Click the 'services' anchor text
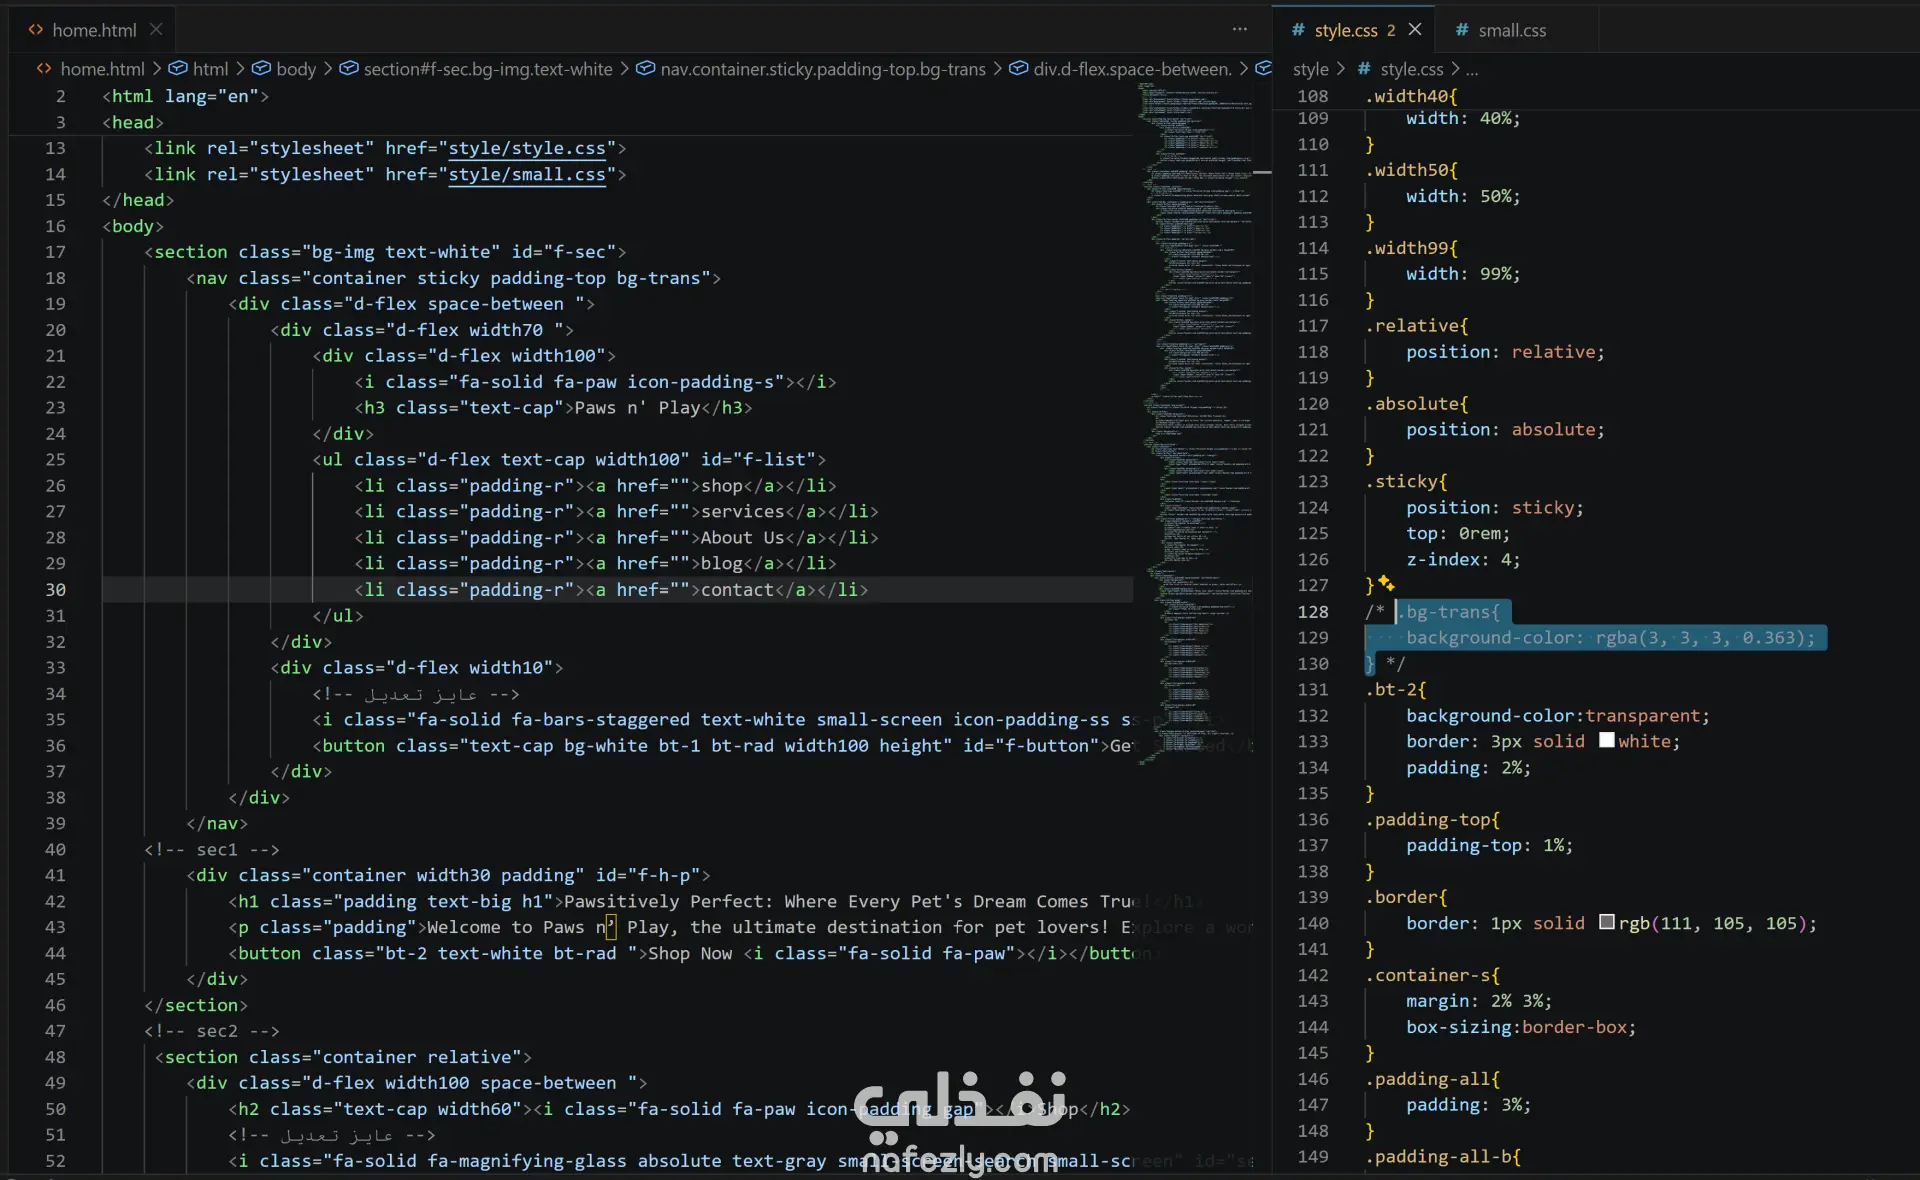The image size is (1920, 1180). tap(742, 512)
